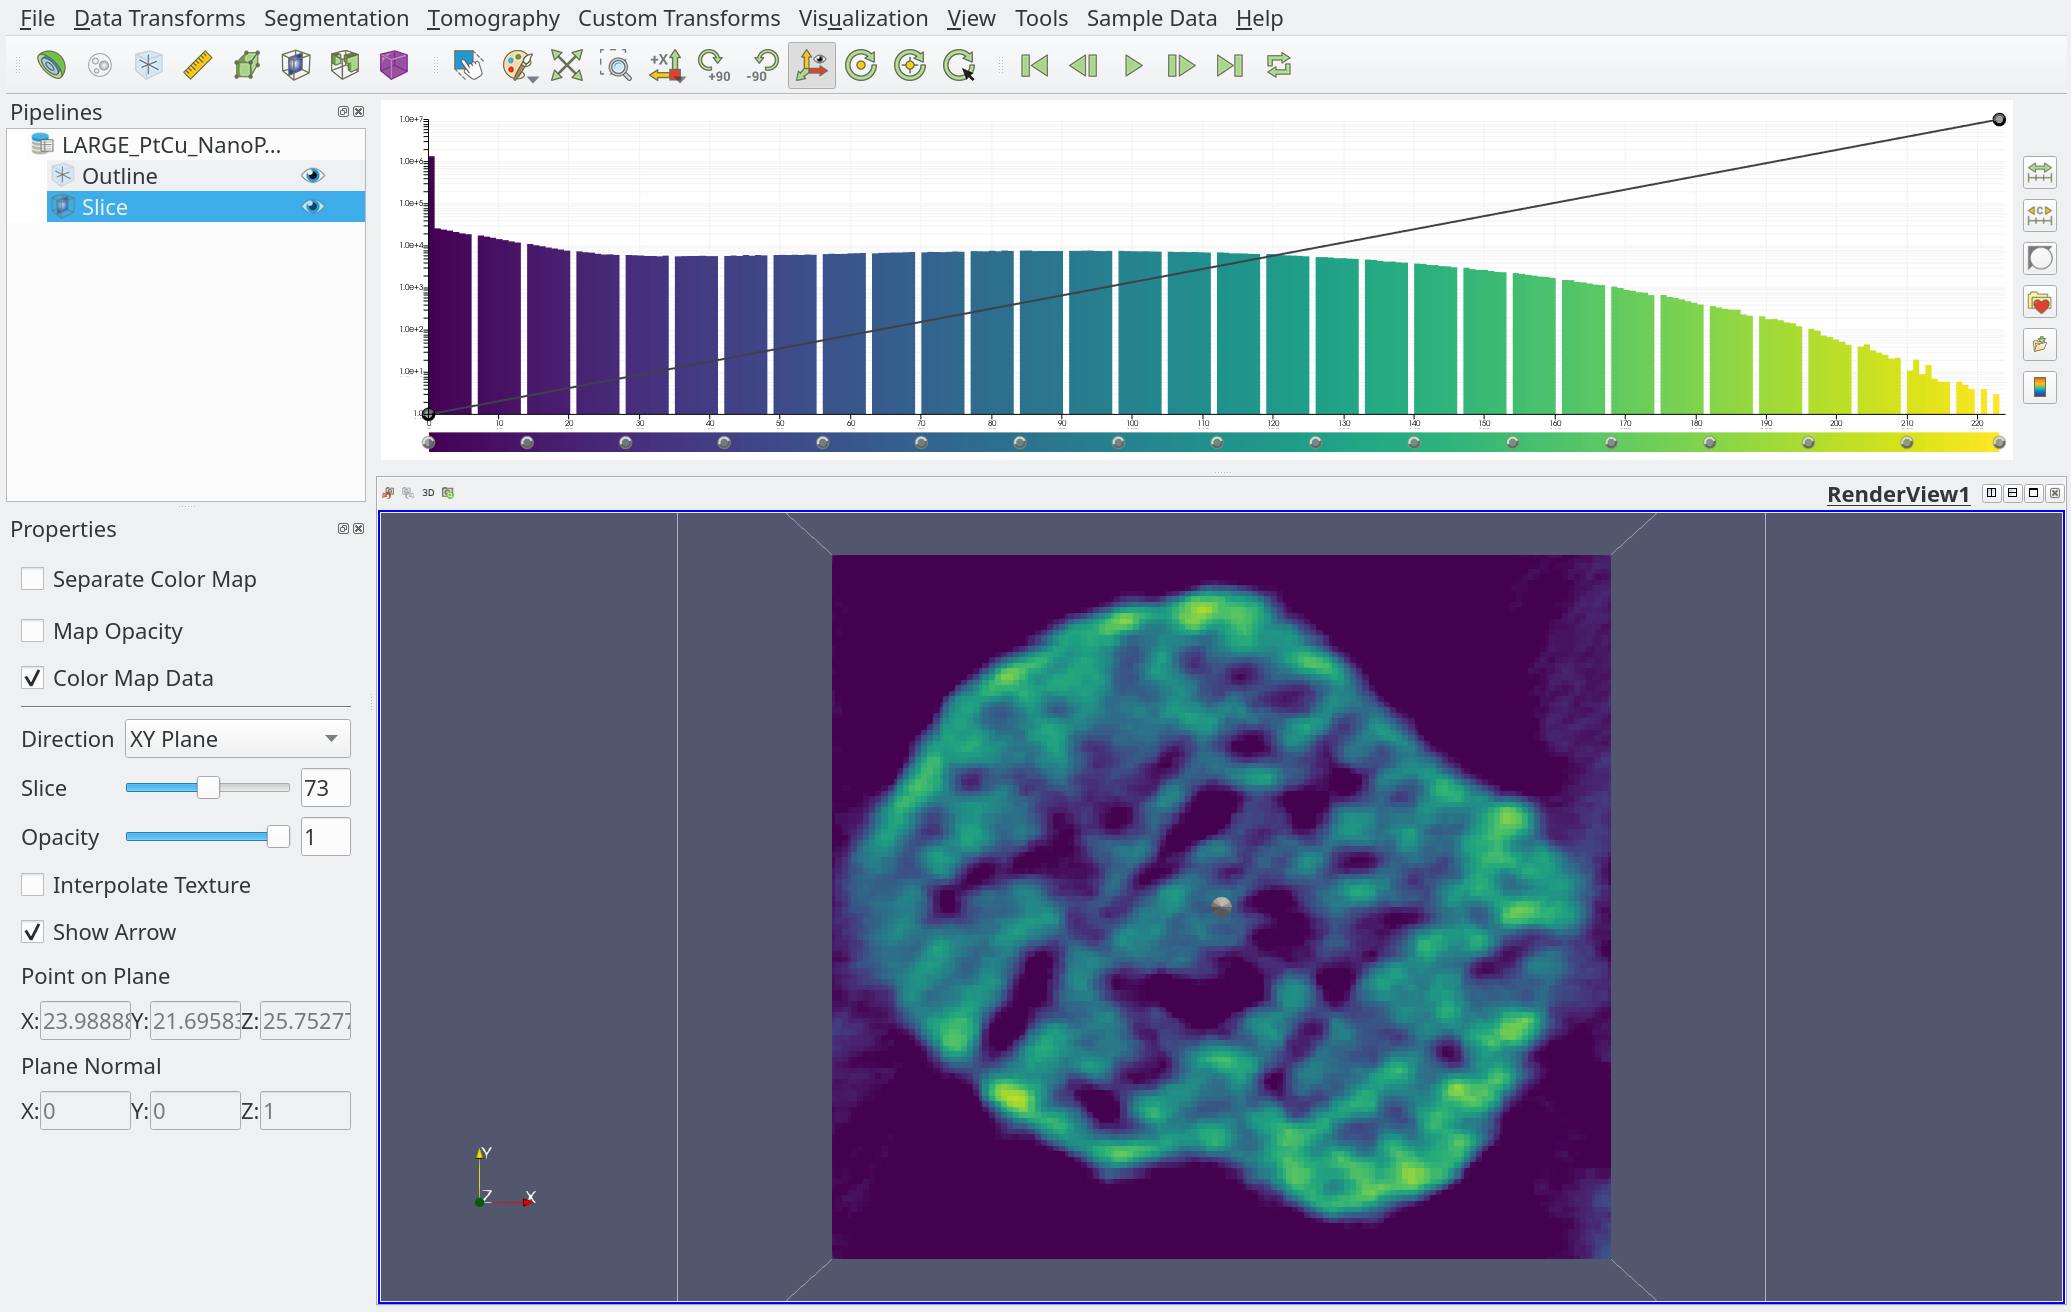
Task: Open the Segmentation menu
Action: 336,18
